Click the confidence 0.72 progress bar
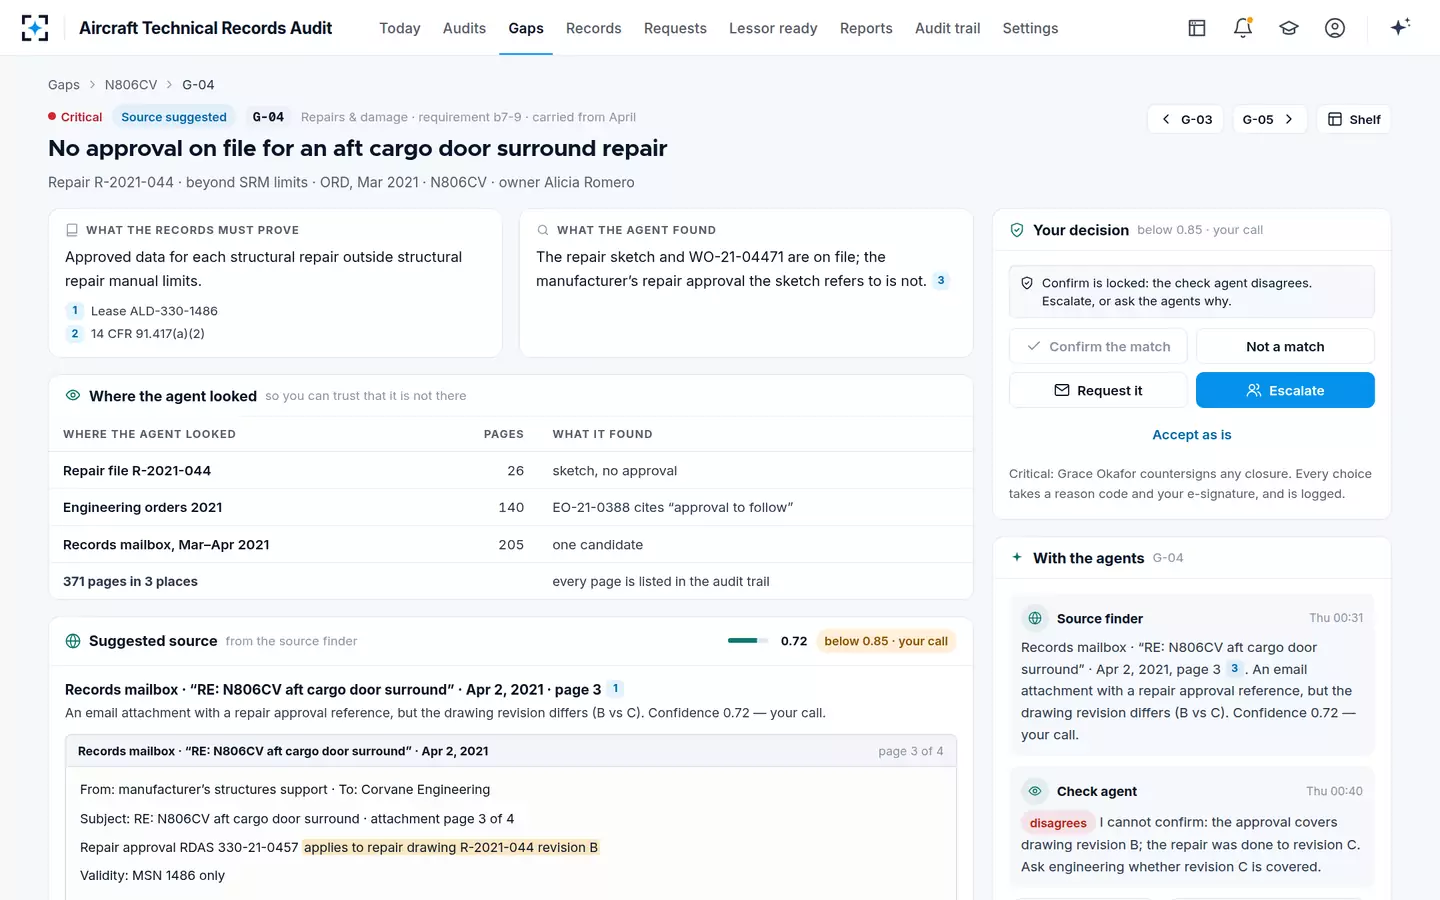Image resolution: width=1440 pixels, height=900 pixels. tap(748, 641)
